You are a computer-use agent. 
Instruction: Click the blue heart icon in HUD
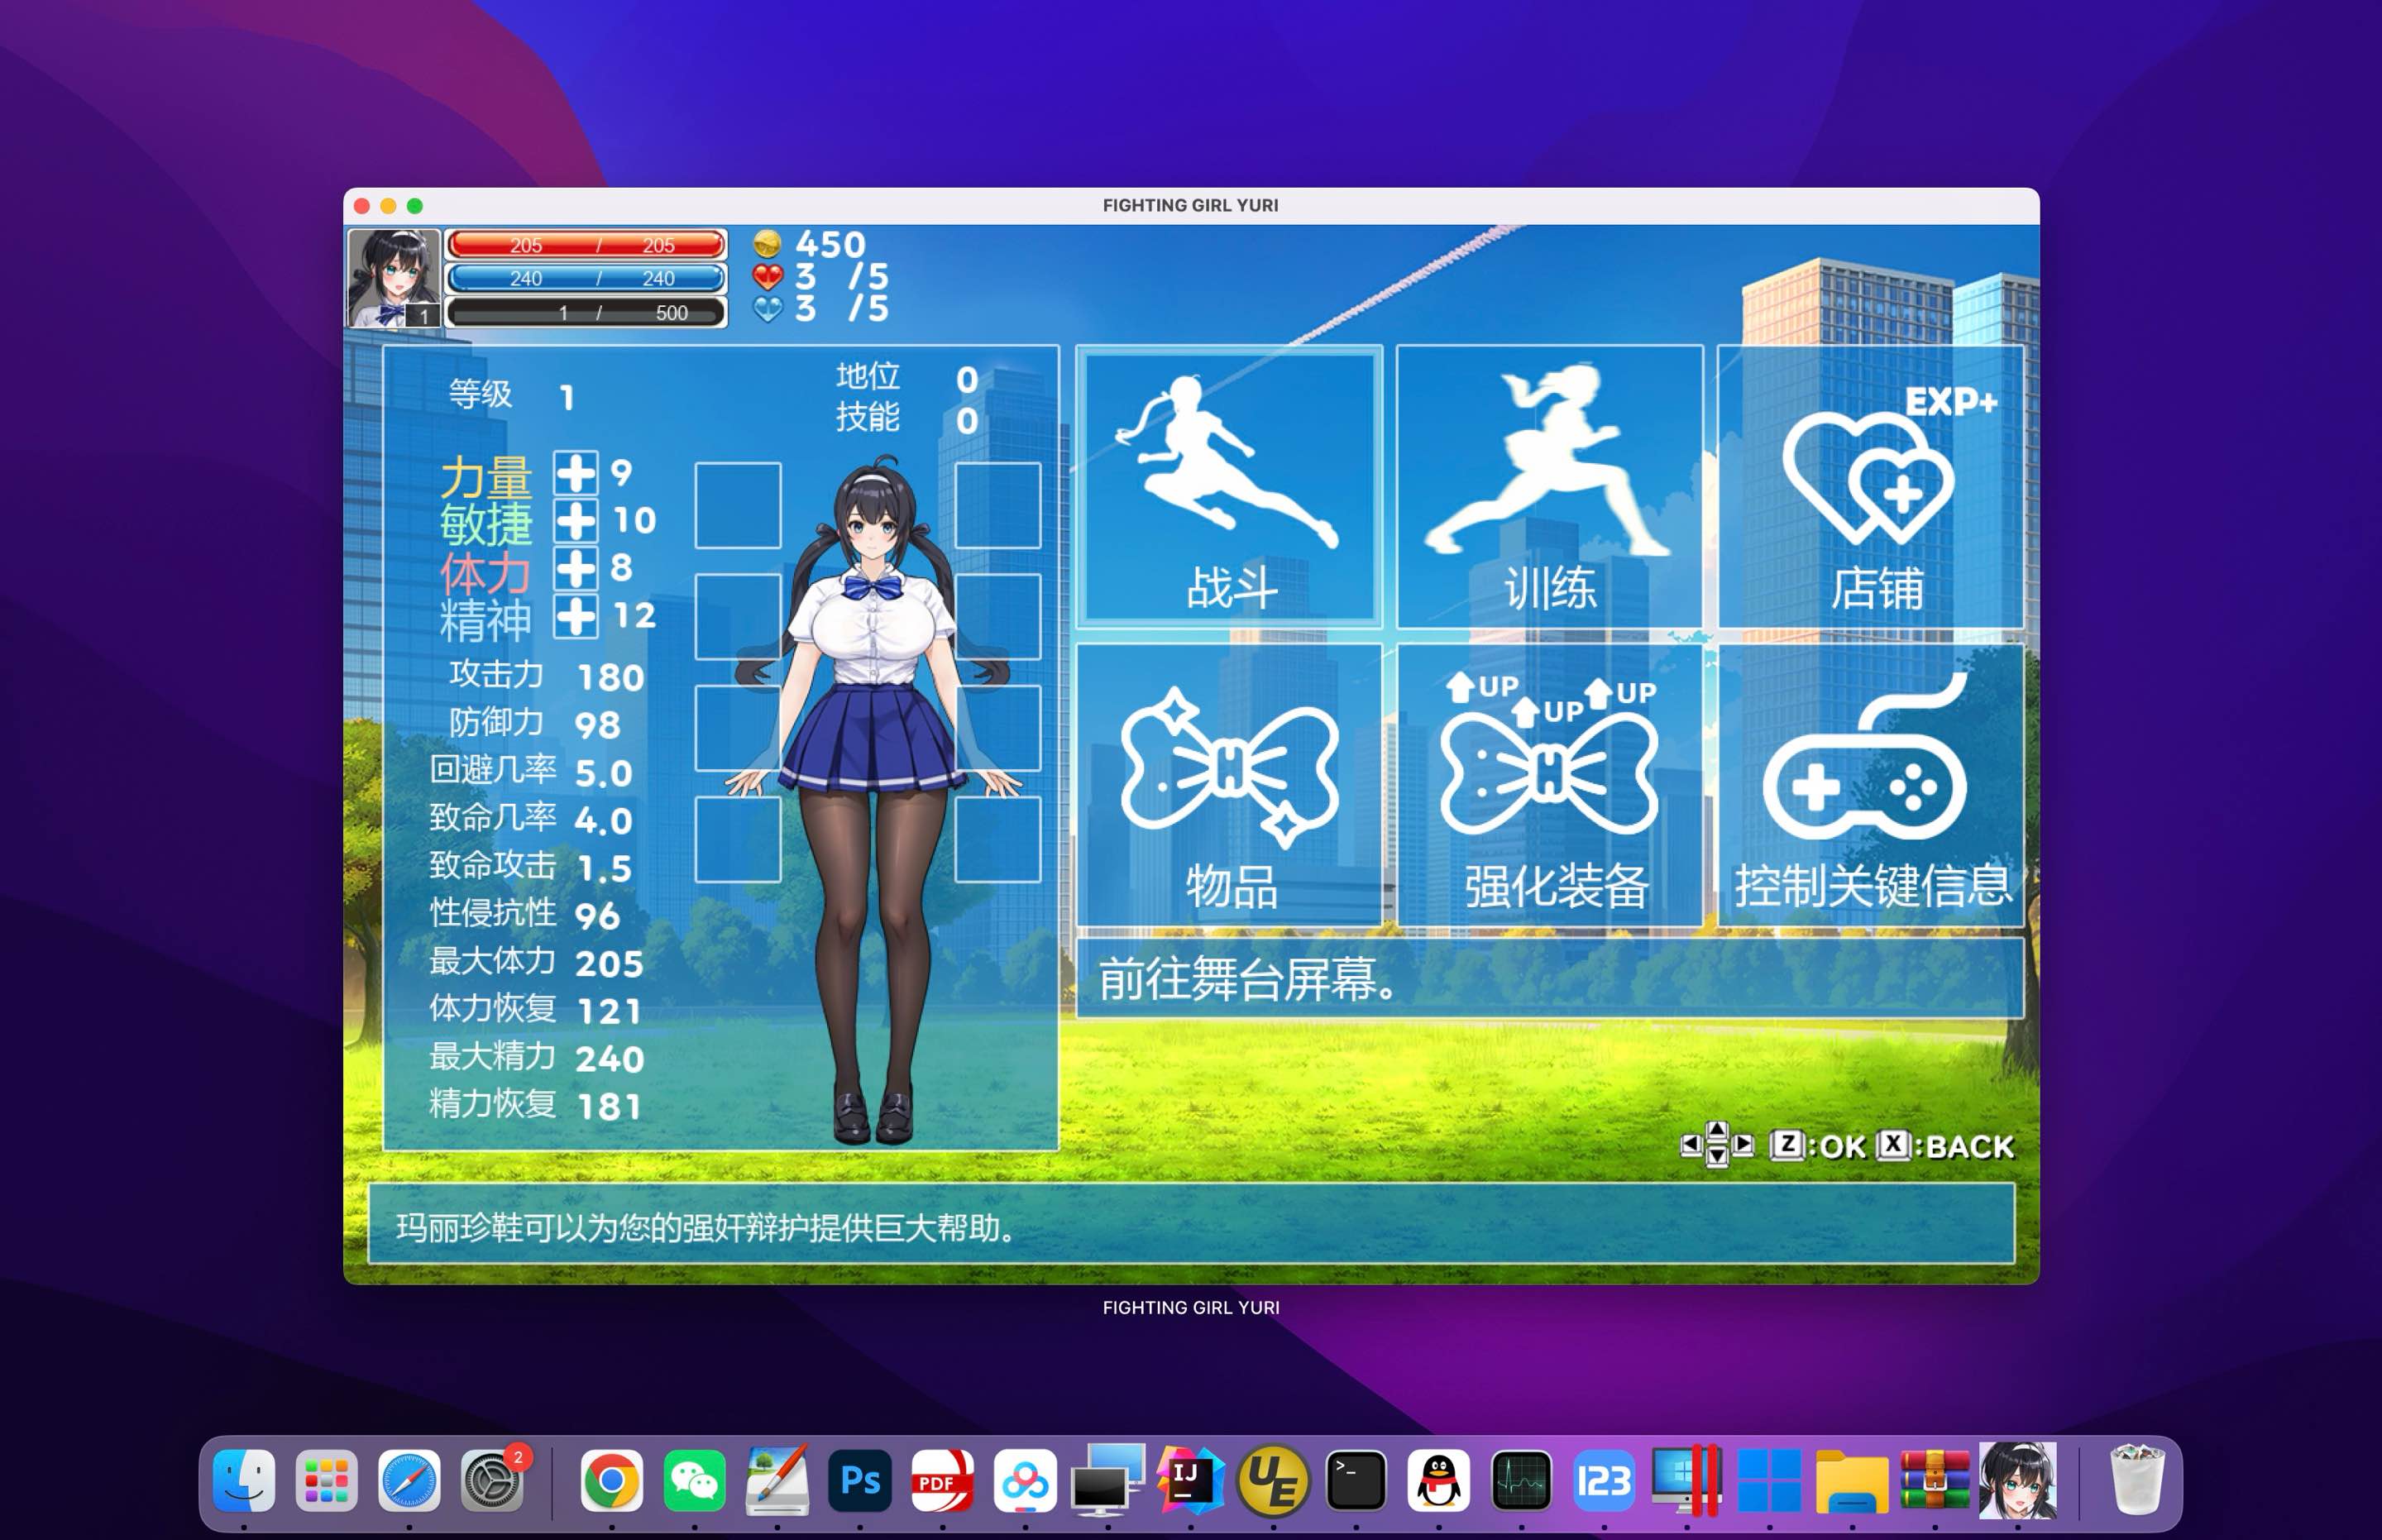pos(767,309)
